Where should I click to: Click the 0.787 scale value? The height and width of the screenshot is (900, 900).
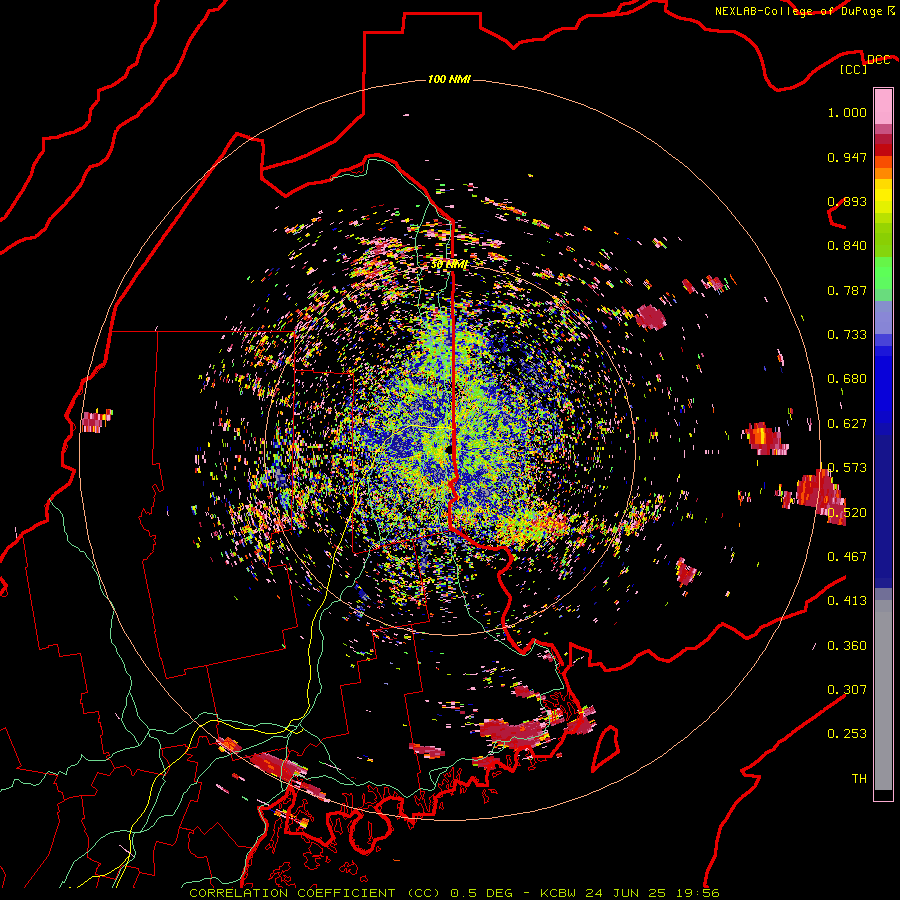pyautogui.click(x=847, y=290)
